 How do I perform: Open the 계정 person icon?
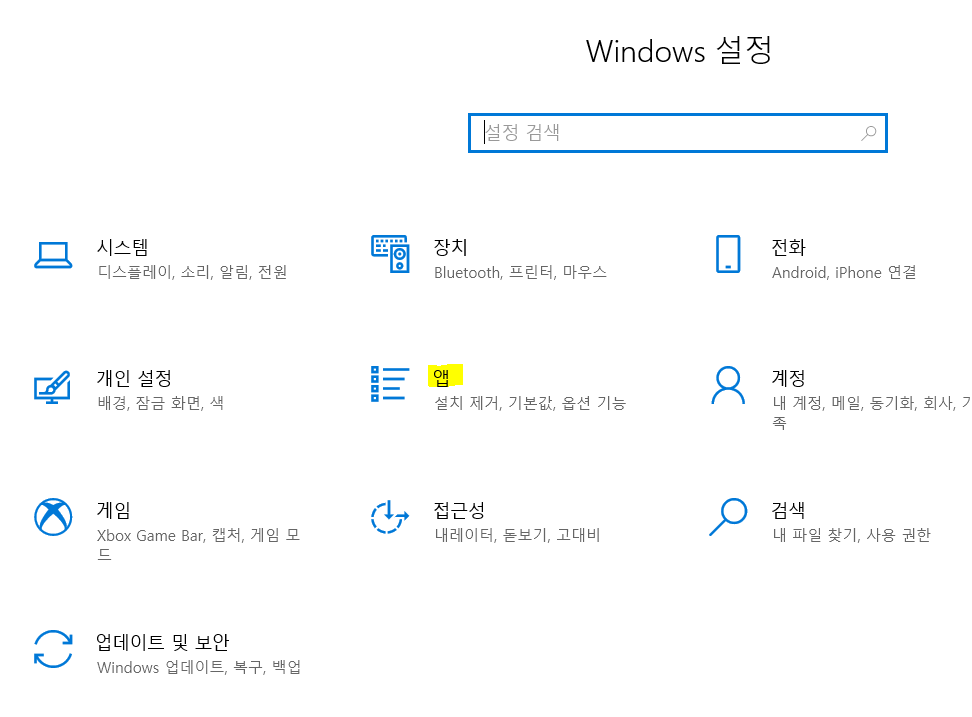click(728, 385)
